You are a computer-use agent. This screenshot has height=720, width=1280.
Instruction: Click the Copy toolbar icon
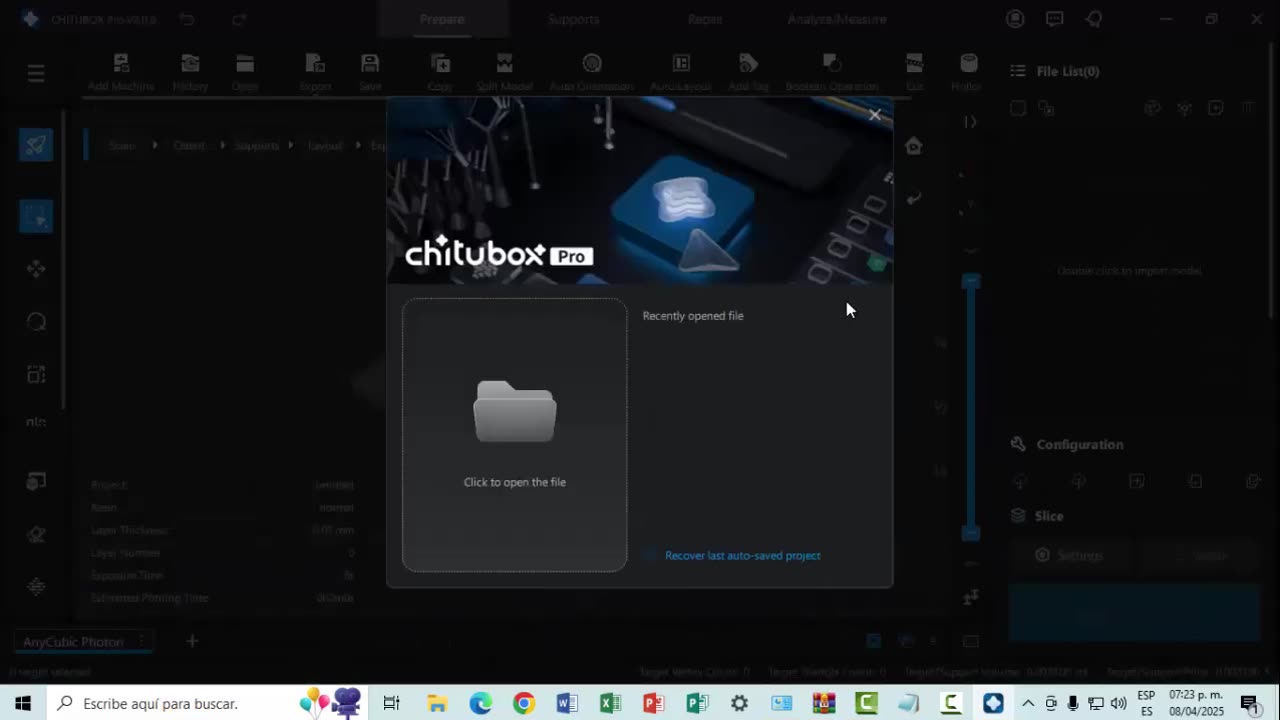440,72
